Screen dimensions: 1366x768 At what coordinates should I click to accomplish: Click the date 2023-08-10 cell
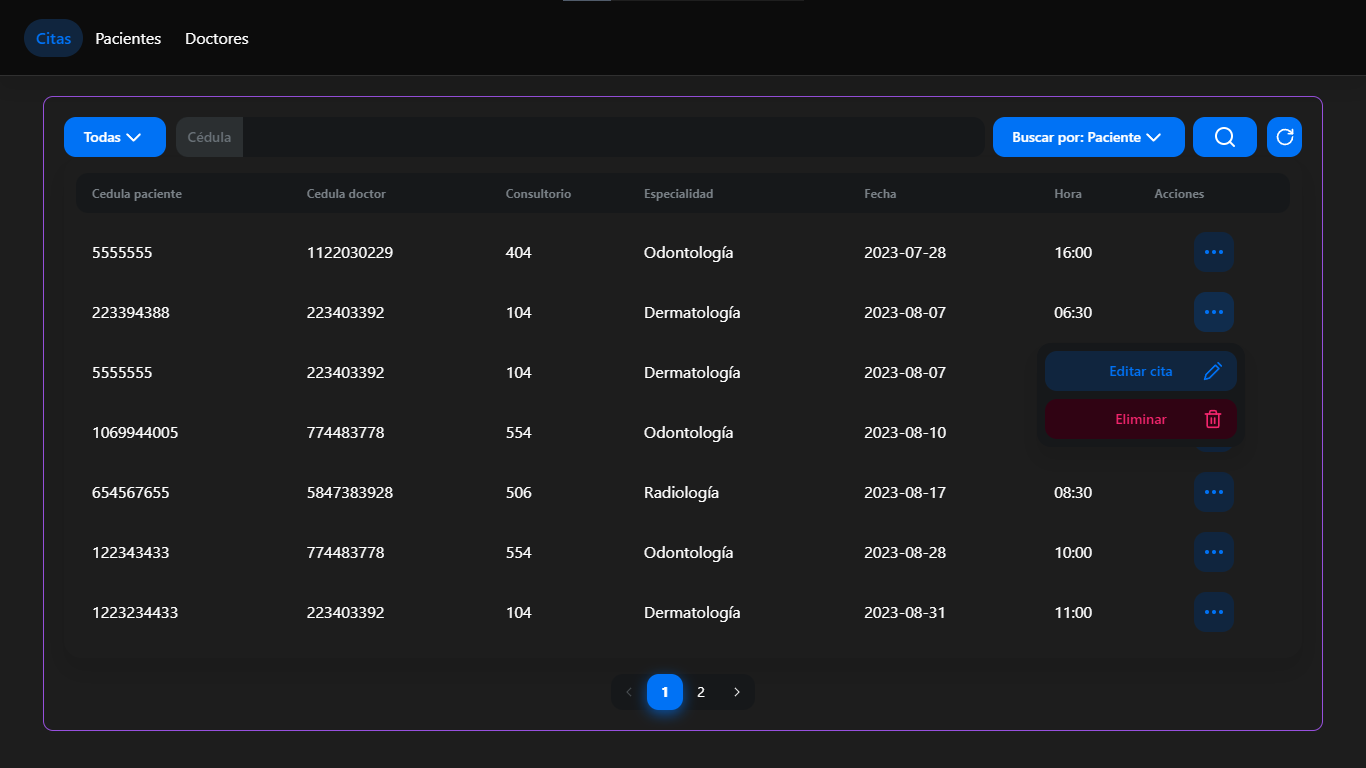(x=905, y=432)
